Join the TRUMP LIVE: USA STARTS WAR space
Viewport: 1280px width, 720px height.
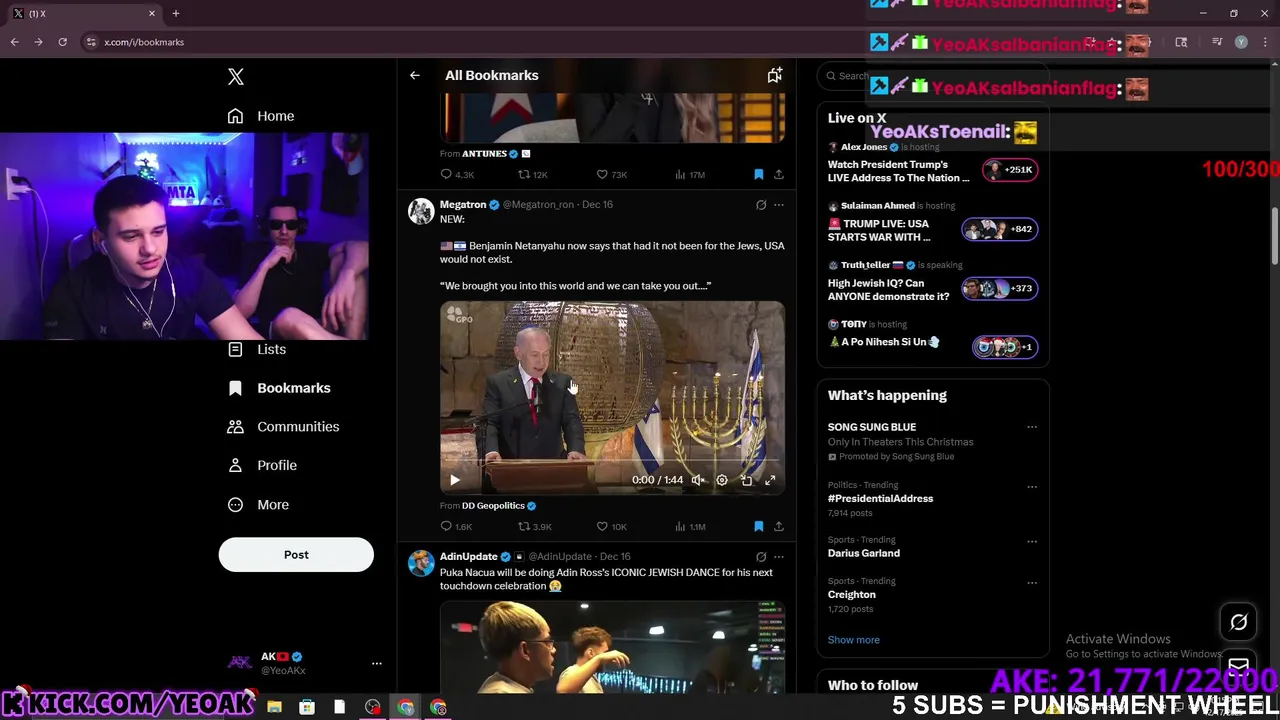point(932,223)
